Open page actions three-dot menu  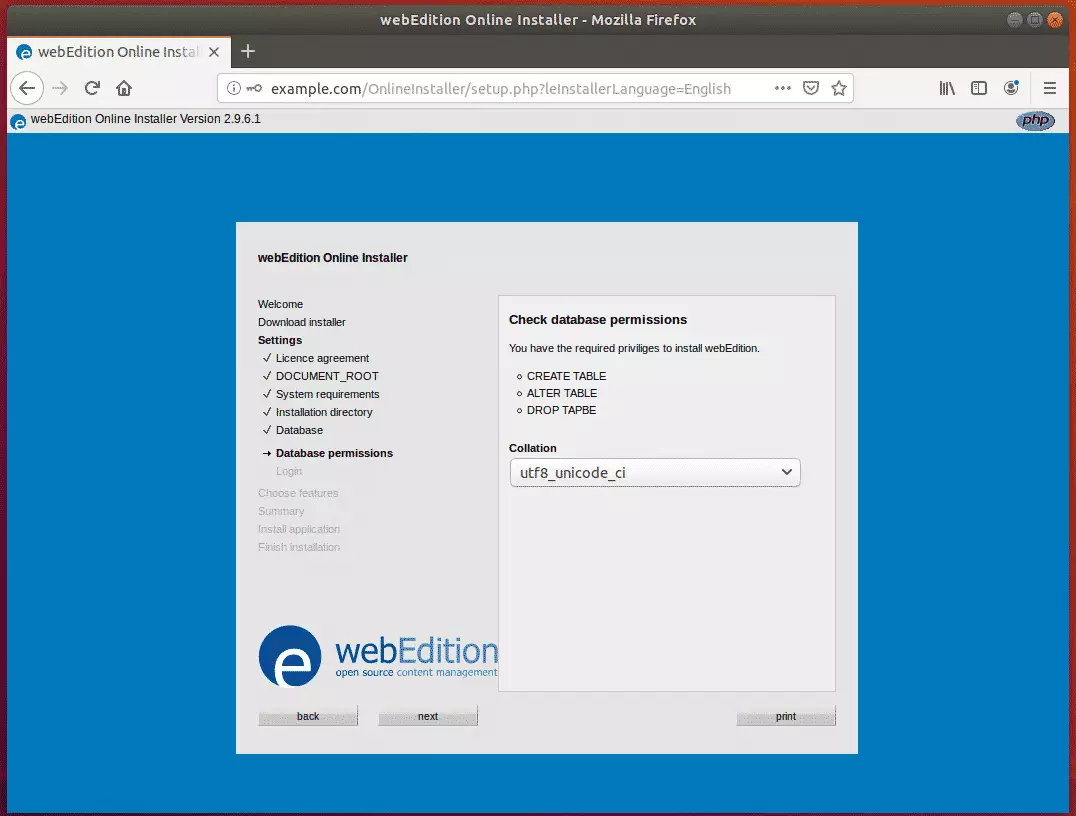click(782, 88)
